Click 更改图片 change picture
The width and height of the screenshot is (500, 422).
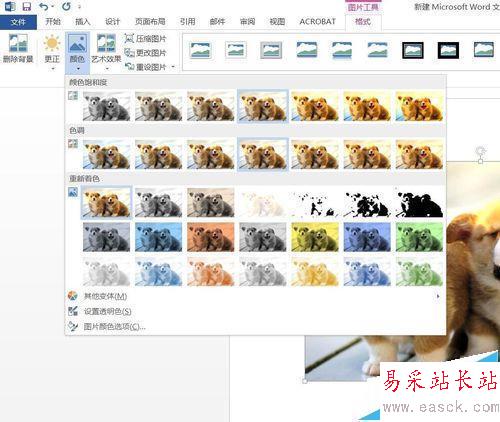tap(145, 53)
